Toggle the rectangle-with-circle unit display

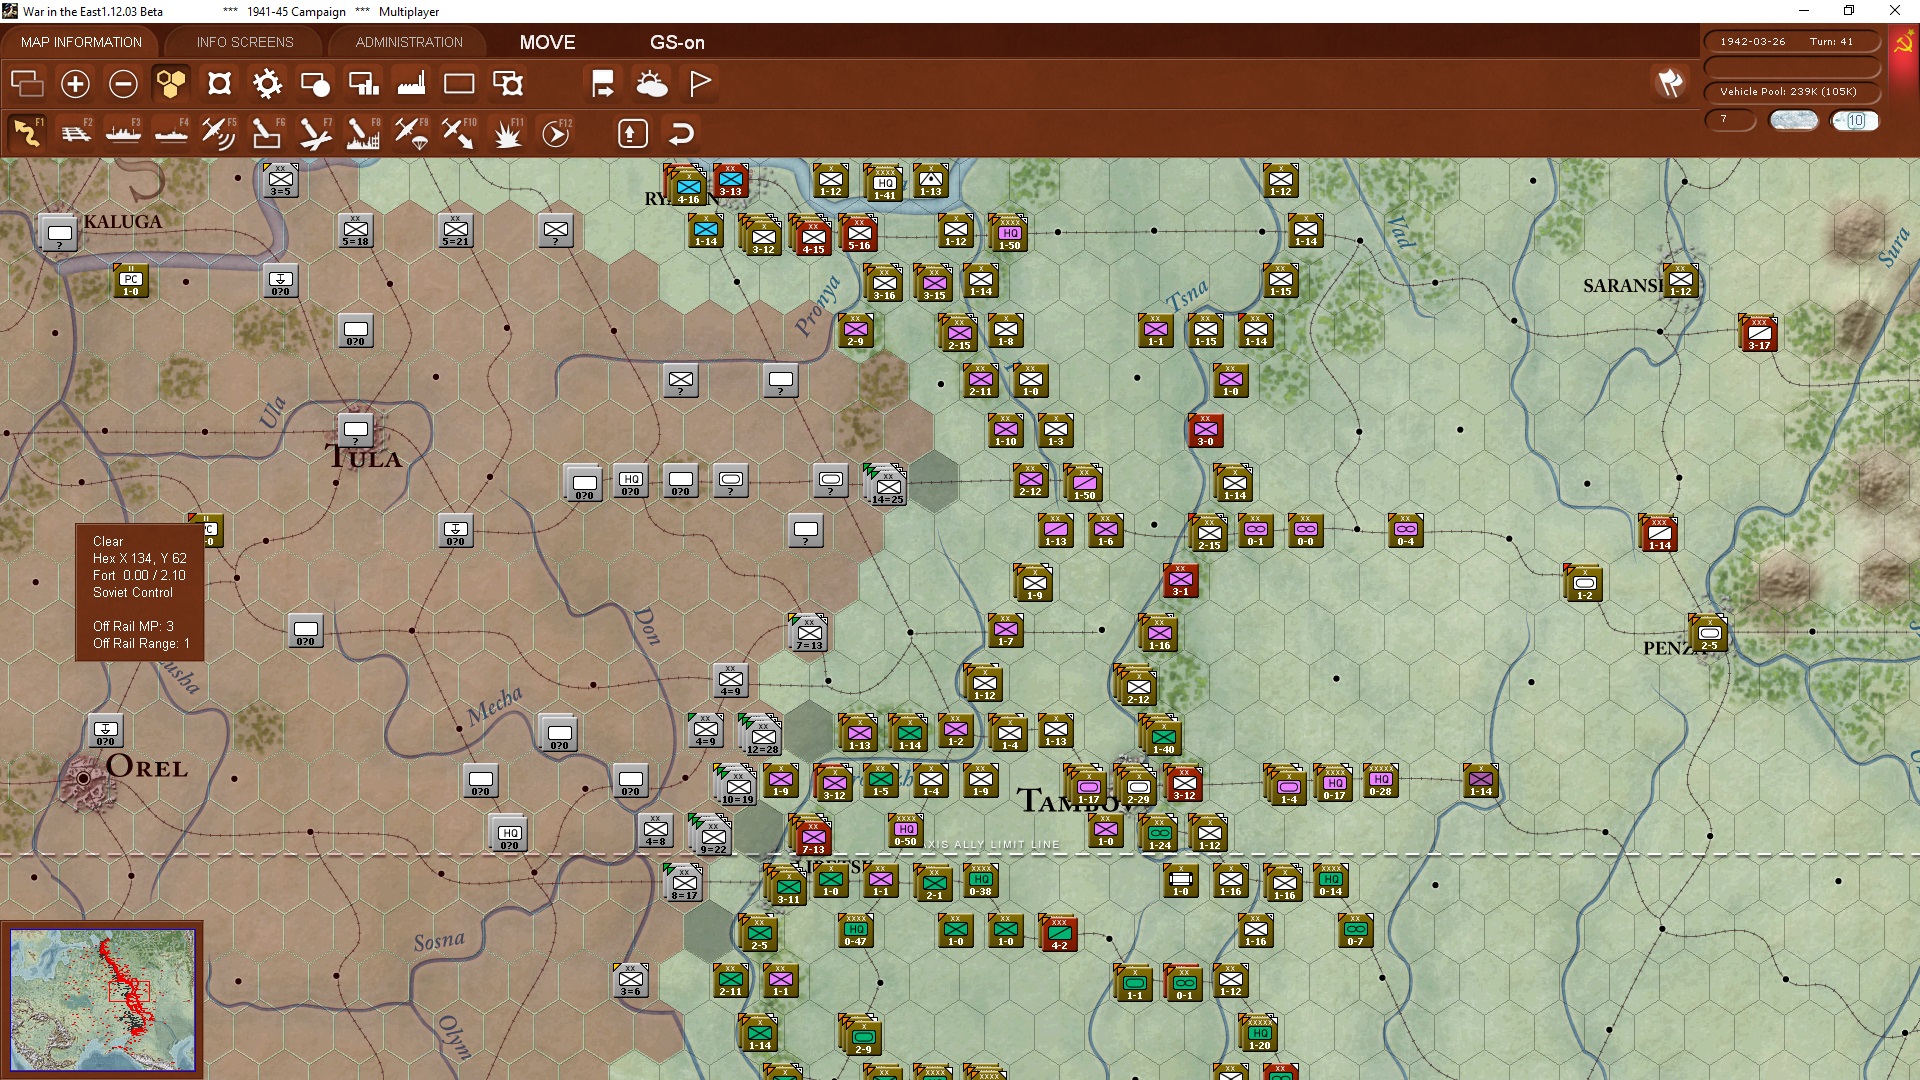coord(315,84)
